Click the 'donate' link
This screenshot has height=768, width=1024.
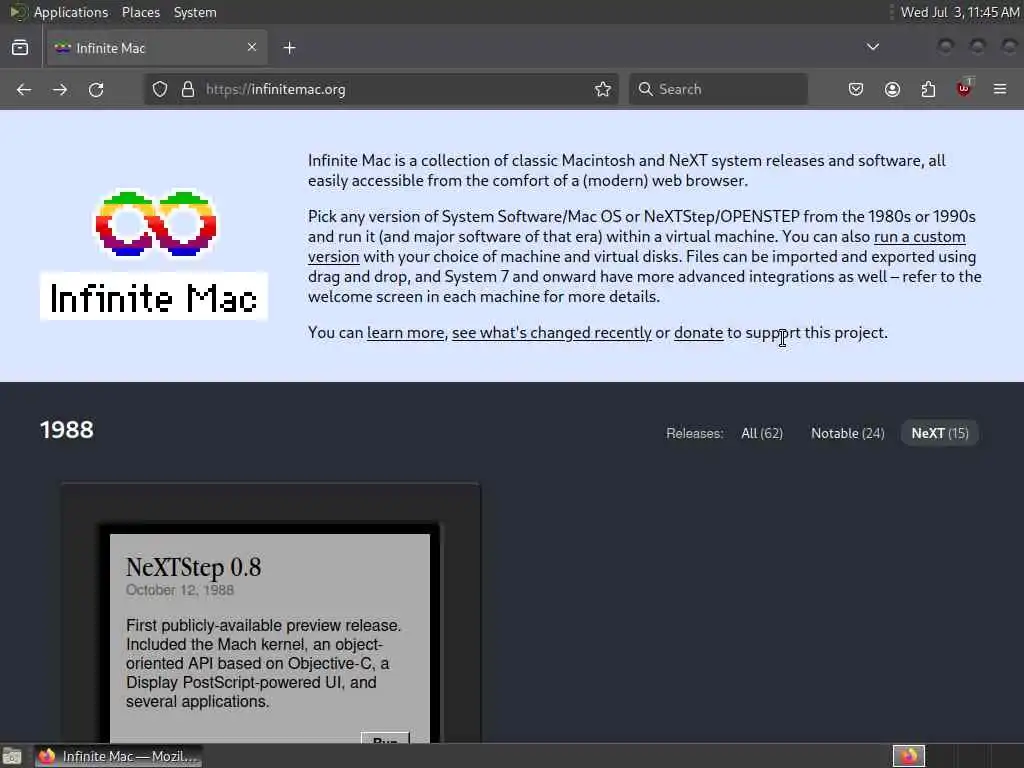[698, 332]
